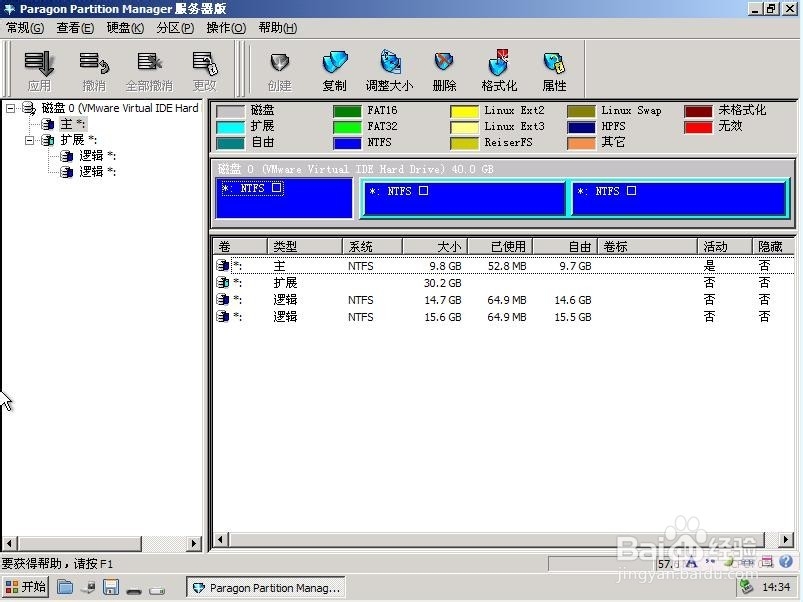This screenshot has width=803, height=602.
Task: Select the middle NTFS logical block in the disk map
Action: coord(464,199)
